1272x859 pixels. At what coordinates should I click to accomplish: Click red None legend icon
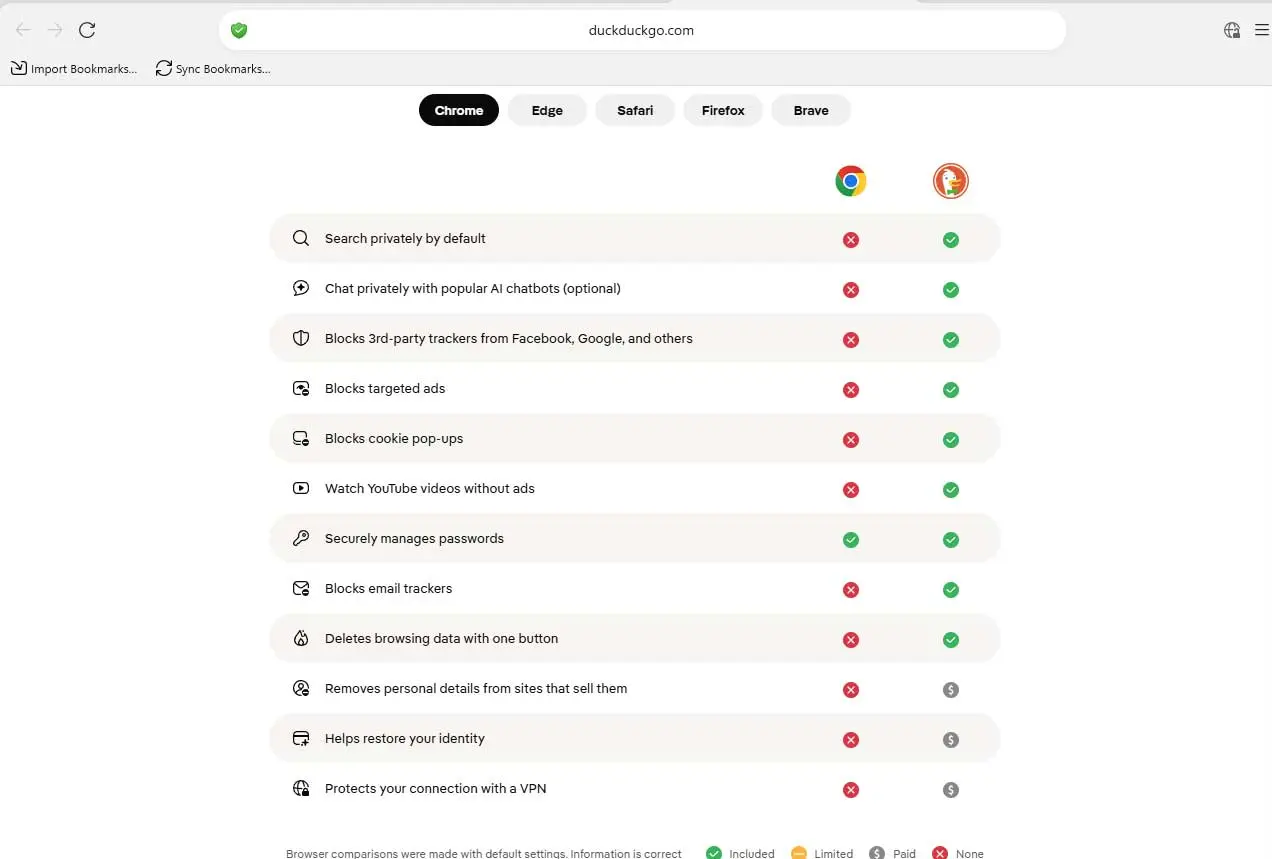[940, 853]
